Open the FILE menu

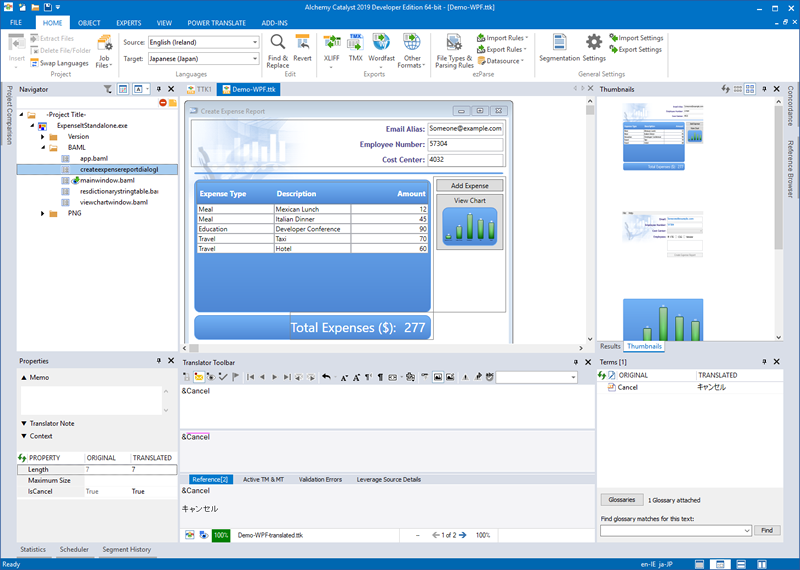coord(16,22)
